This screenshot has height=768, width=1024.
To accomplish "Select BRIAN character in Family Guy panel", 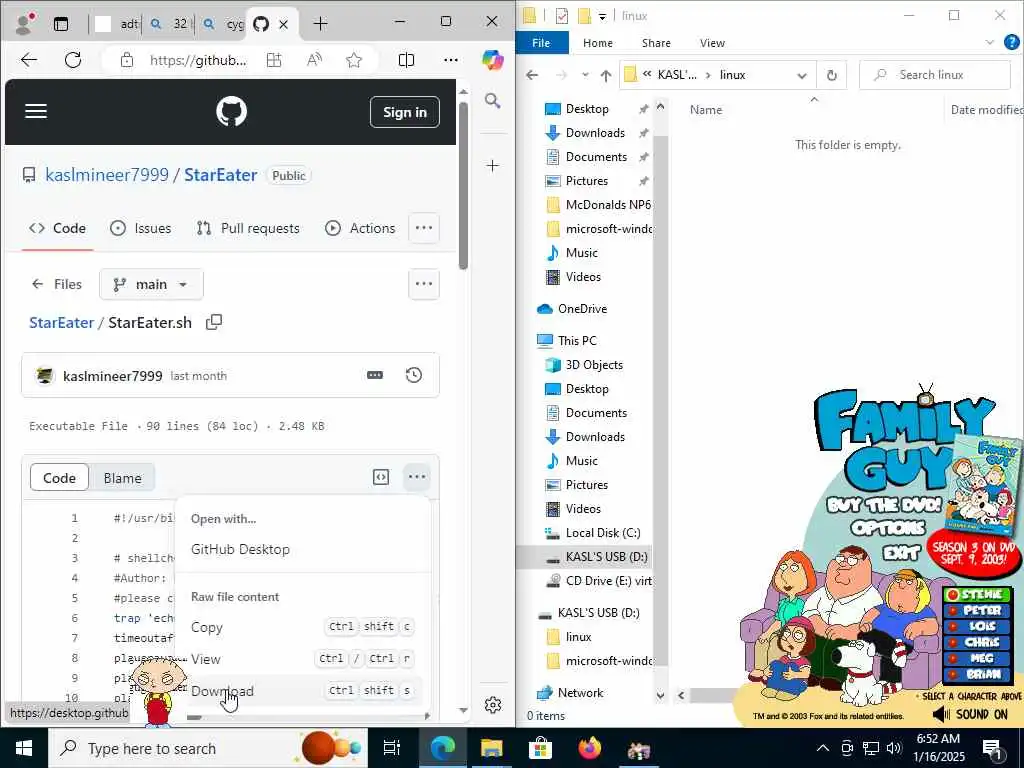I will (977, 674).
